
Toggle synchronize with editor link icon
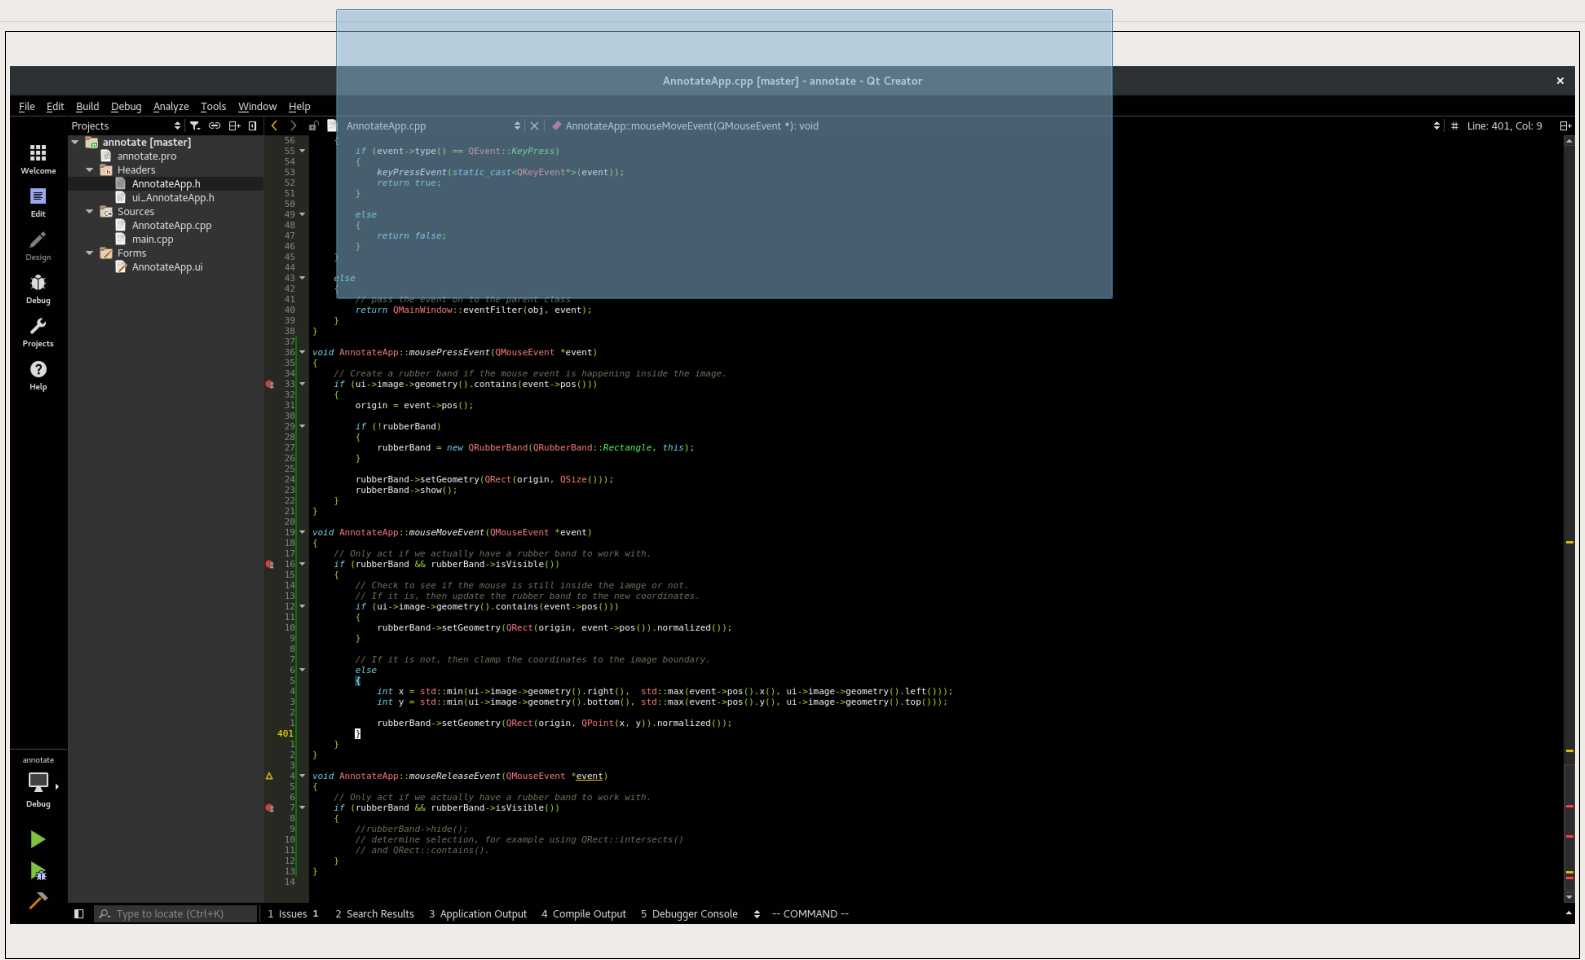tap(214, 126)
